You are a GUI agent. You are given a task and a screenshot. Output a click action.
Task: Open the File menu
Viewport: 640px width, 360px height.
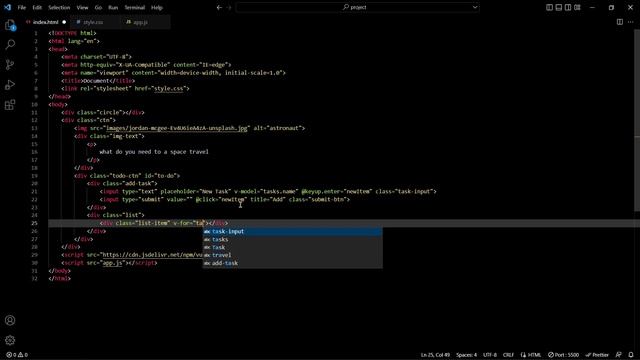point(22,7)
